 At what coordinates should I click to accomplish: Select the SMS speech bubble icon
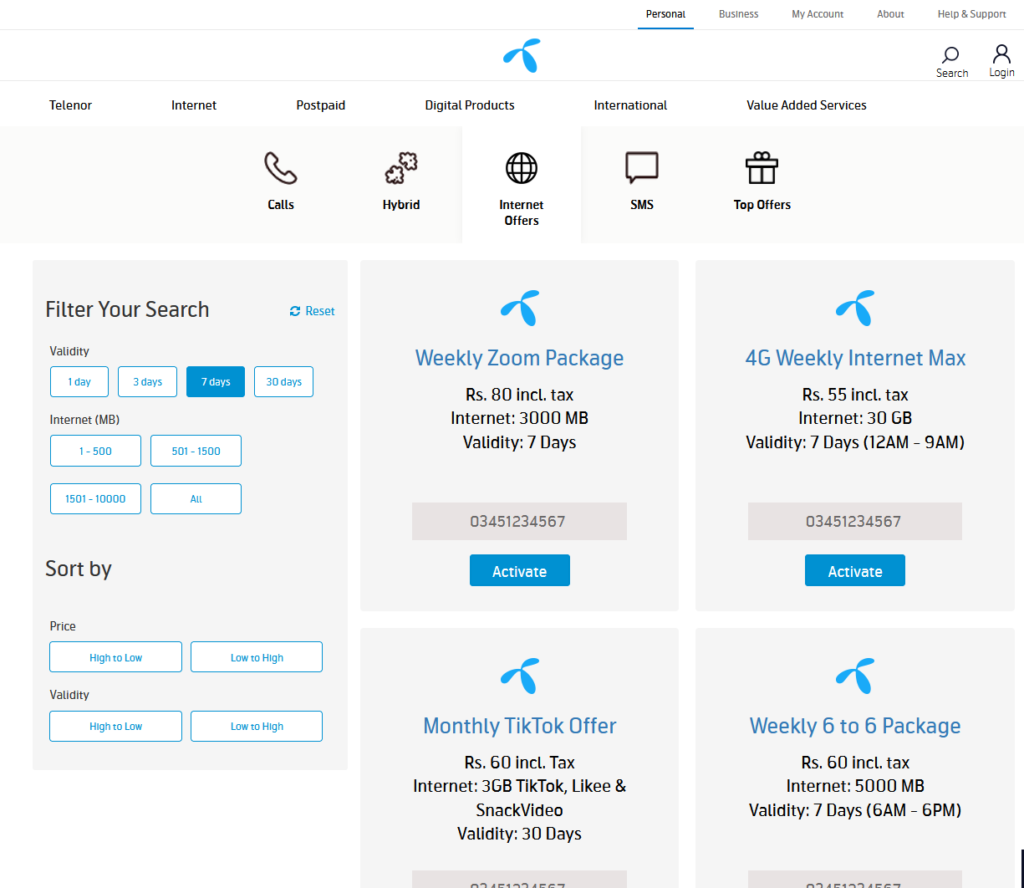click(x=641, y=168)
